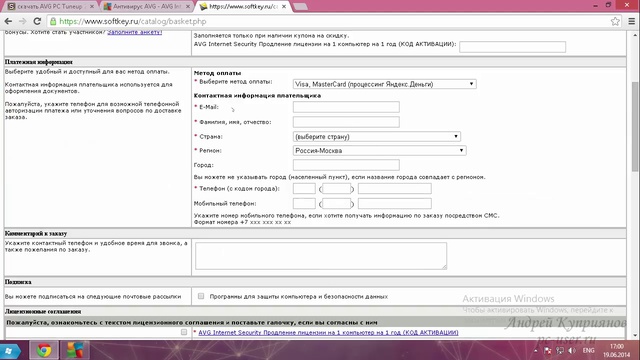Click the E-Mail input field
The height and width of the screenshot is (360, 640).
tap(346, 107)
